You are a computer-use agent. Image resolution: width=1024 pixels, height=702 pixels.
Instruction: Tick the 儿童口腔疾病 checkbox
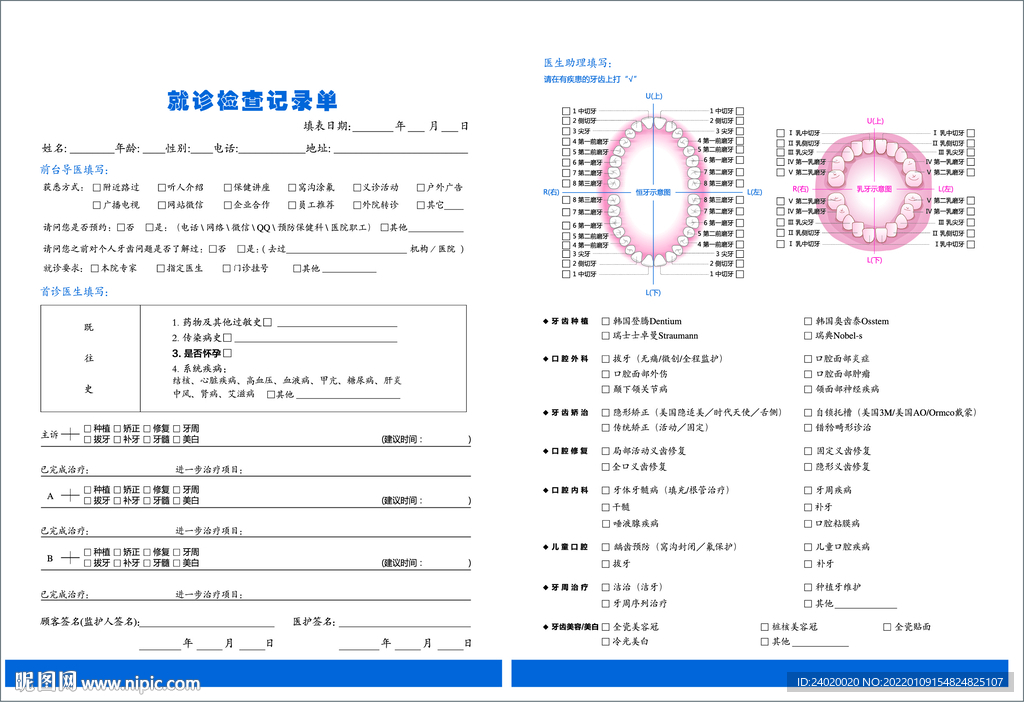(808, 547)
